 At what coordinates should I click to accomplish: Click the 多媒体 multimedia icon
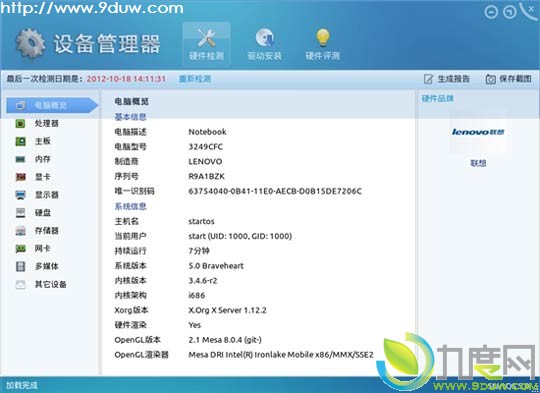point(21,266)
